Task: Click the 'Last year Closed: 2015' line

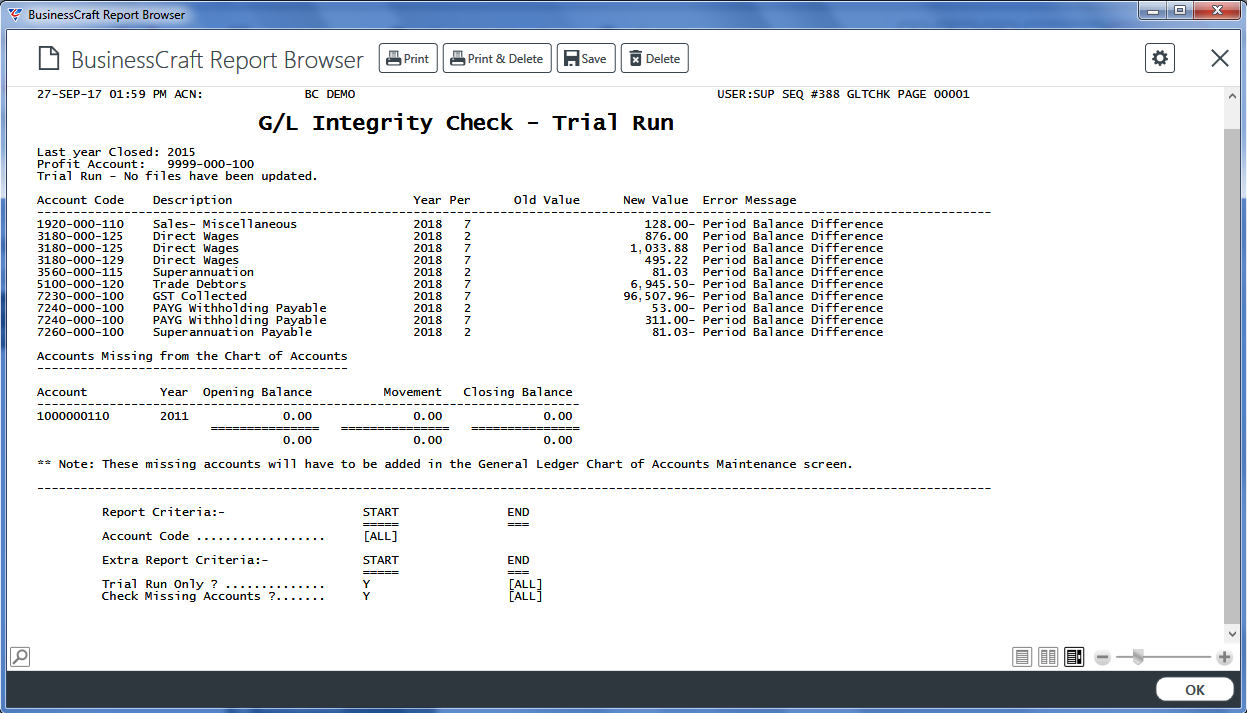Action: (116, 152)
